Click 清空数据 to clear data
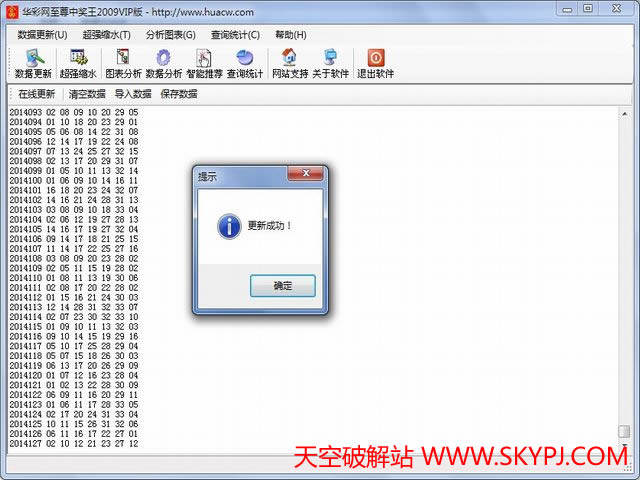 pos(87,94)
